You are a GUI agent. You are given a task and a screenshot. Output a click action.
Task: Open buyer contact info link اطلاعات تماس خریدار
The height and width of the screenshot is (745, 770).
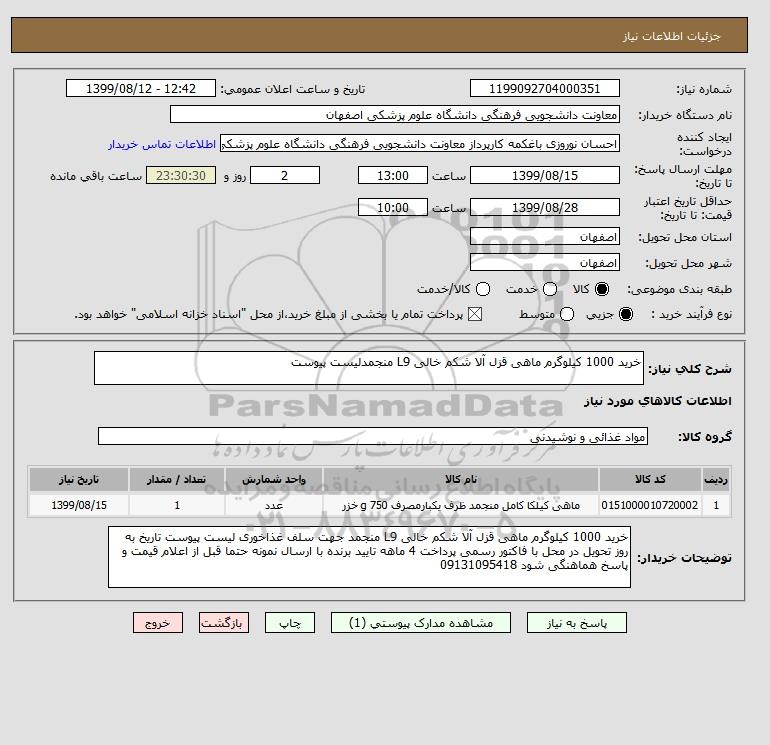click(162, 144)
